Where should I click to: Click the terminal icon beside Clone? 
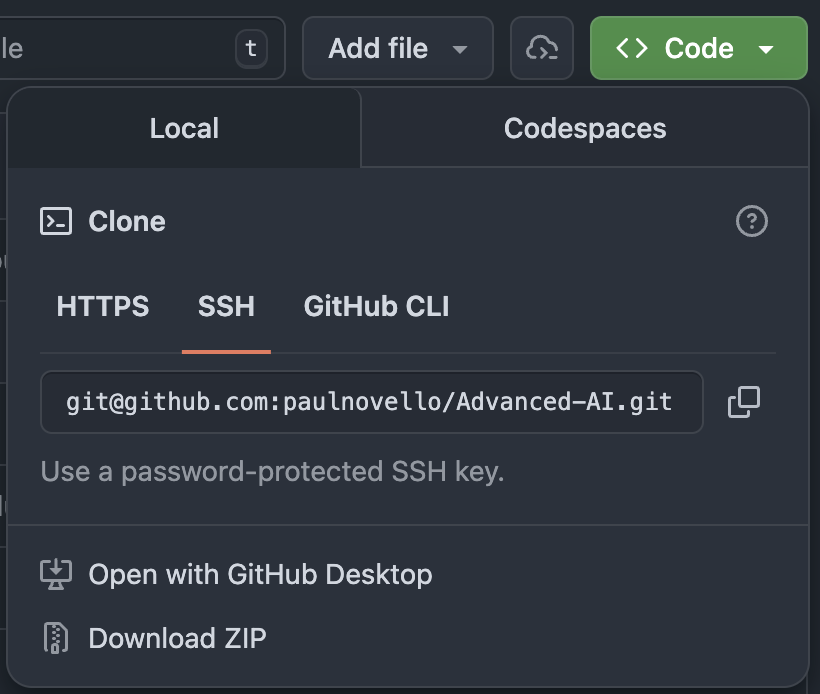56,221
